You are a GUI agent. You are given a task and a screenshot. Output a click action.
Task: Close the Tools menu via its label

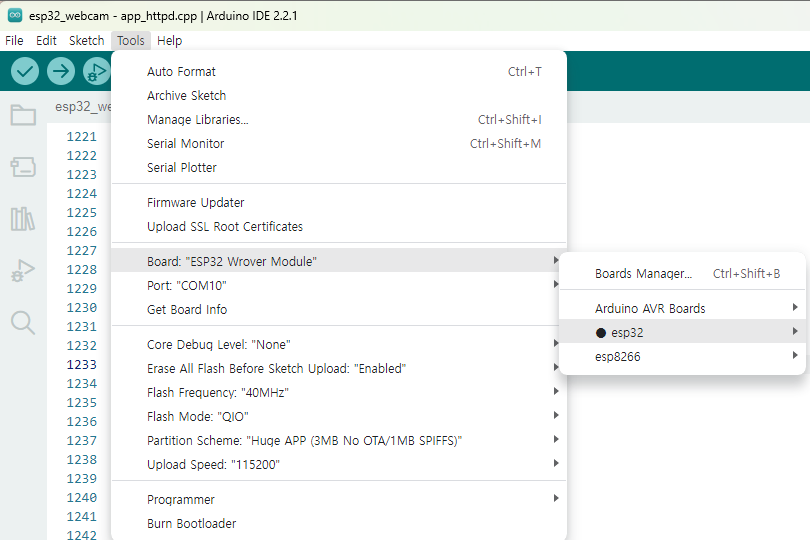pos(131,40)
